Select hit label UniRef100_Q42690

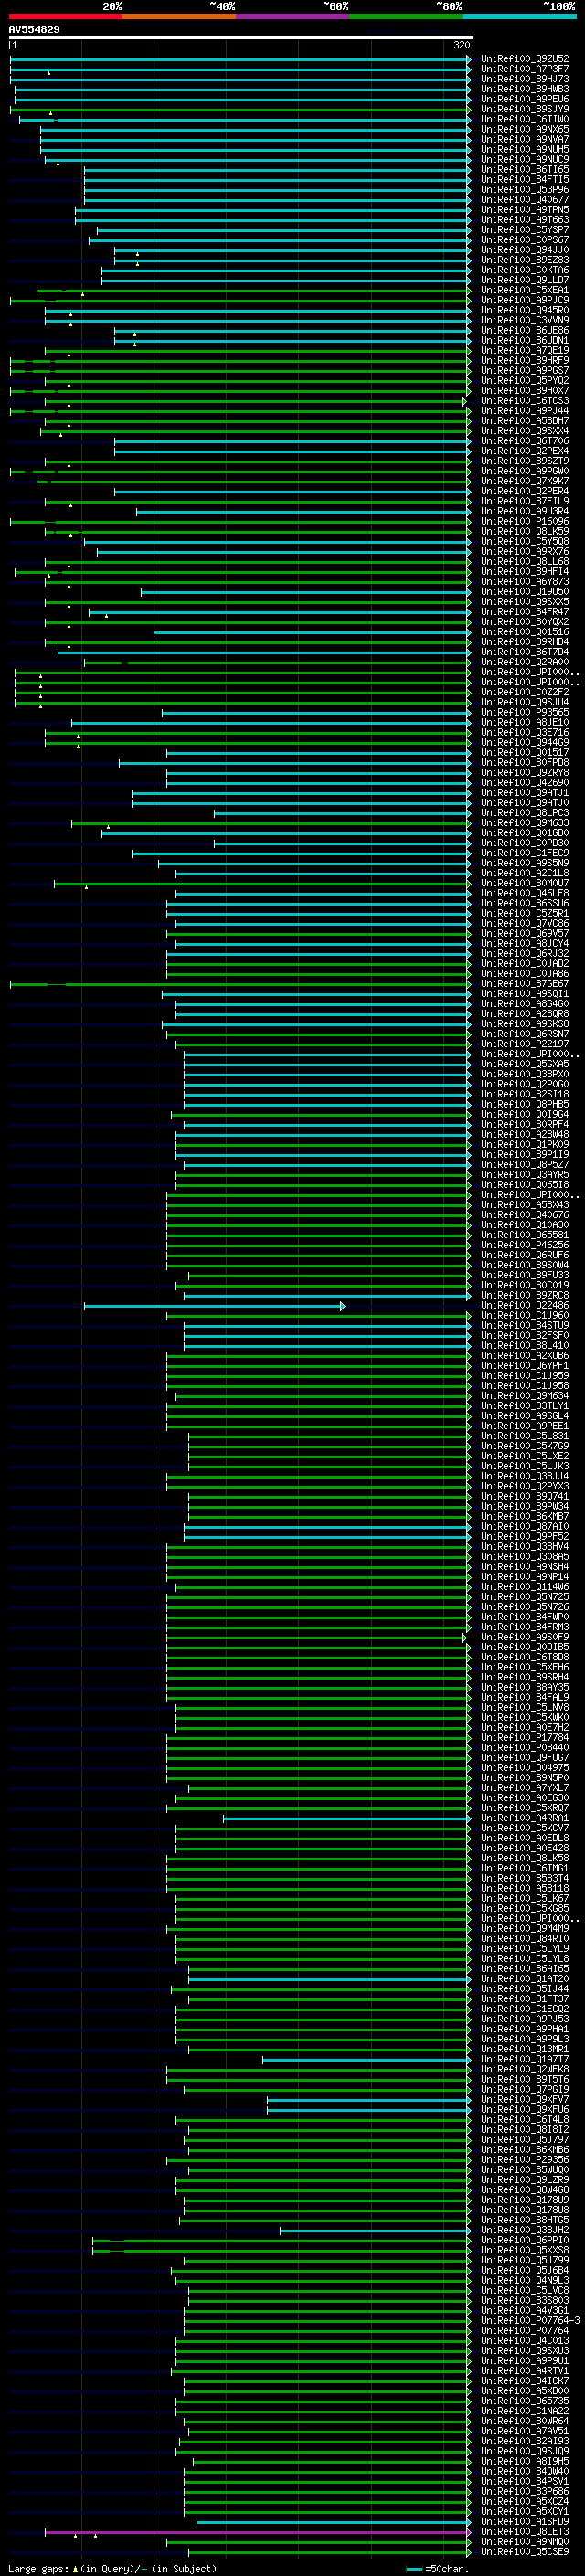tap(525, 782)
